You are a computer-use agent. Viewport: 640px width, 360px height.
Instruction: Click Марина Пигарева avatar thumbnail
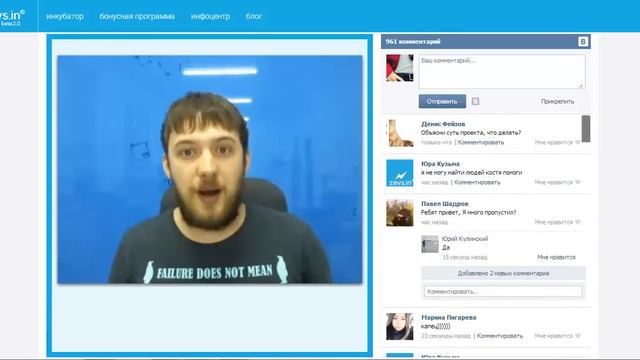click(x=400, y=327)
